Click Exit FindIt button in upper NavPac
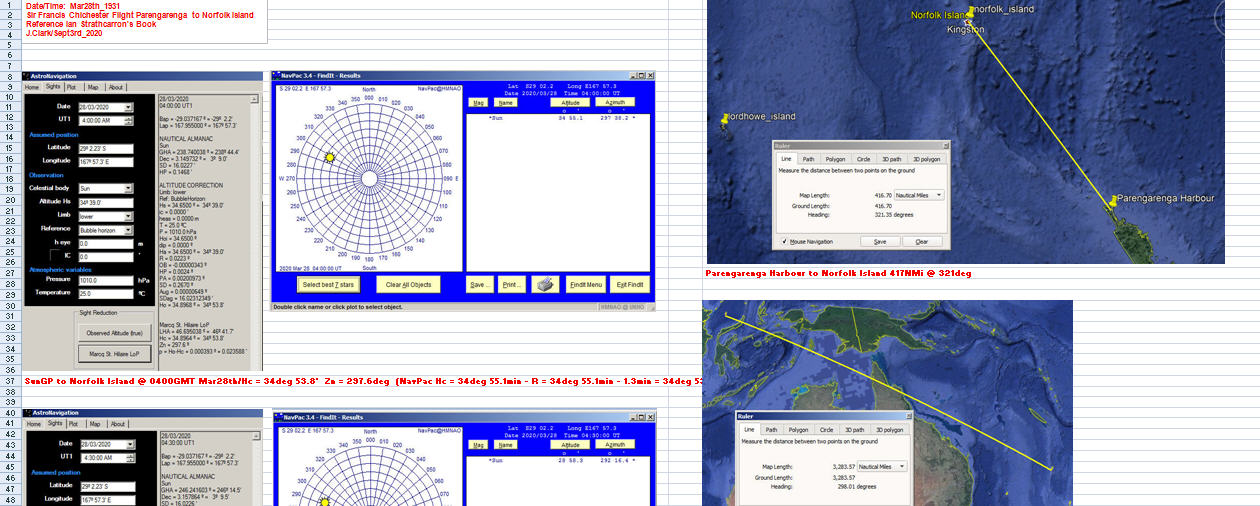The height and width of the screenshot is (506, 1260). (x=630, y=285)
